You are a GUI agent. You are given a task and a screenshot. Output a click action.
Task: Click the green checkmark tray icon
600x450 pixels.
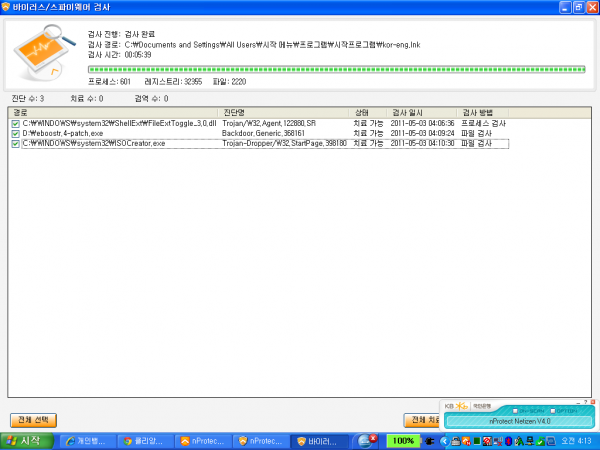[x=540, y=441]
